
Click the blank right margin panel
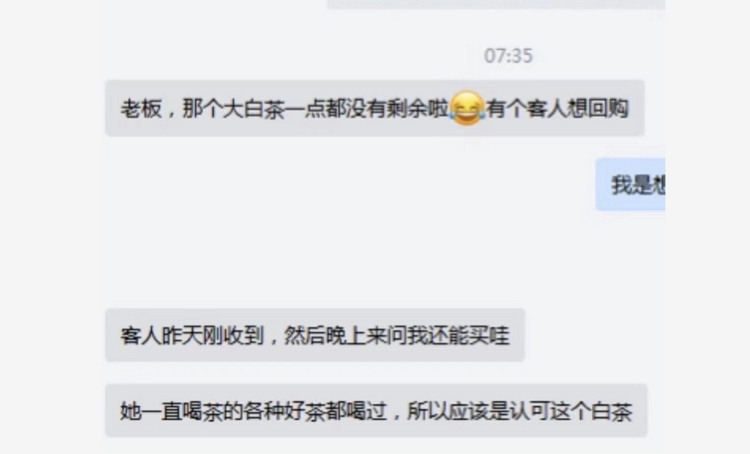[707, 227]
